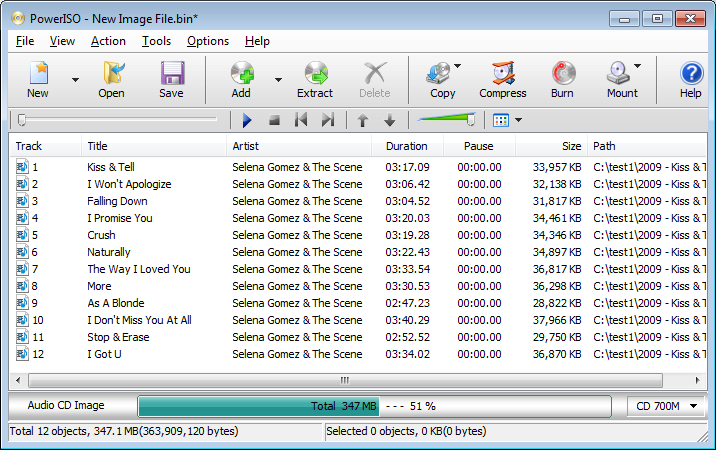
Task: Select the track I Promise You
Action: (x=120, y=218)
